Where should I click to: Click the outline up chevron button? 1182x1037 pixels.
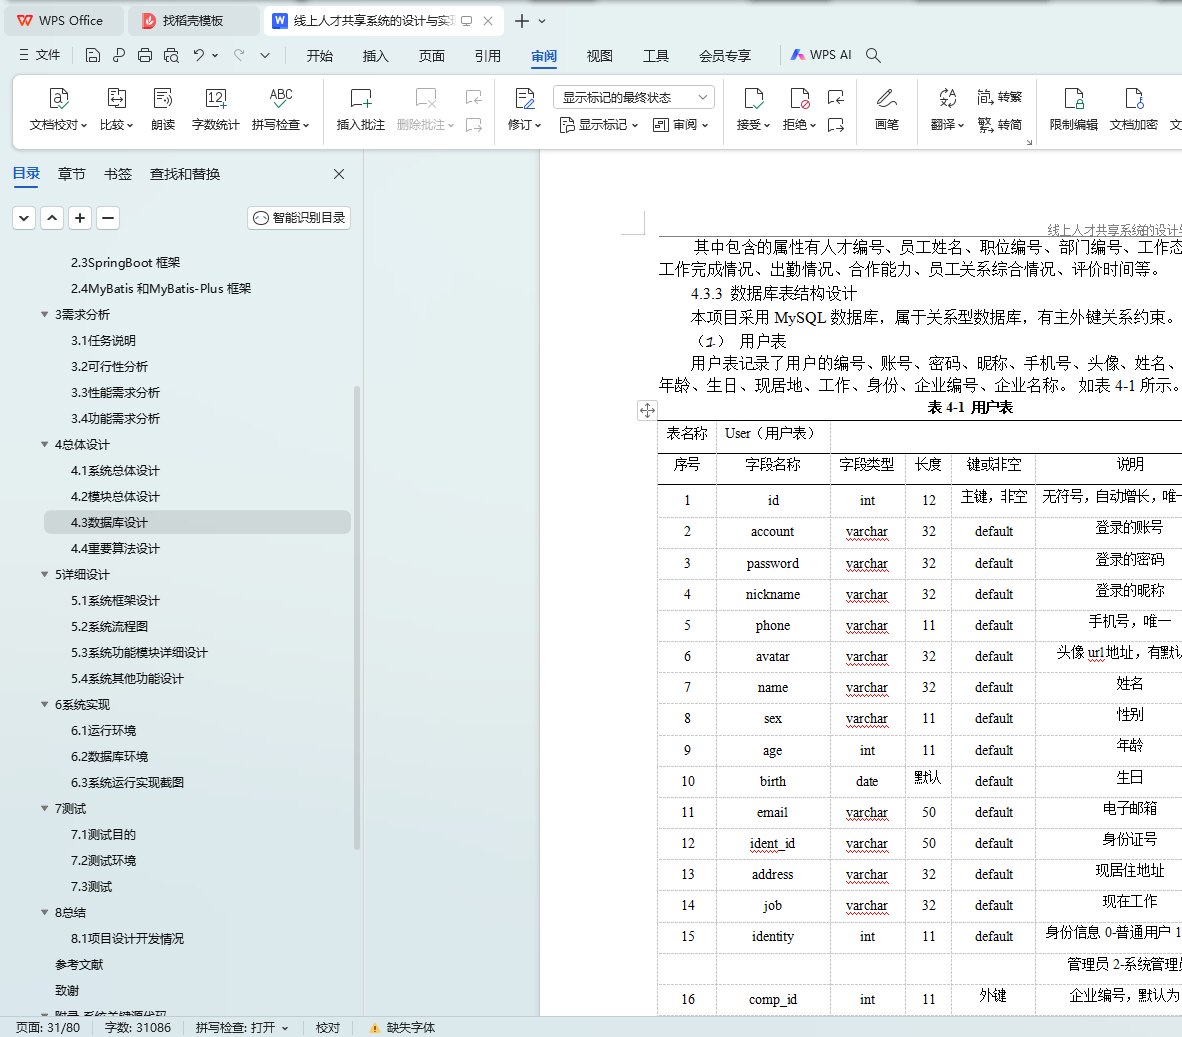tap(52, 219)
